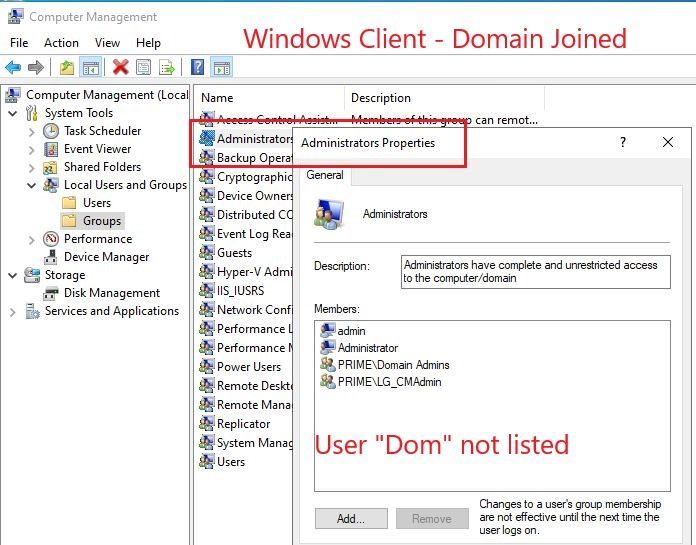The height and width of the screenshot is (545, 696).
Task: Select the Remote Desktop Users group row
Action: pos(246,386)
